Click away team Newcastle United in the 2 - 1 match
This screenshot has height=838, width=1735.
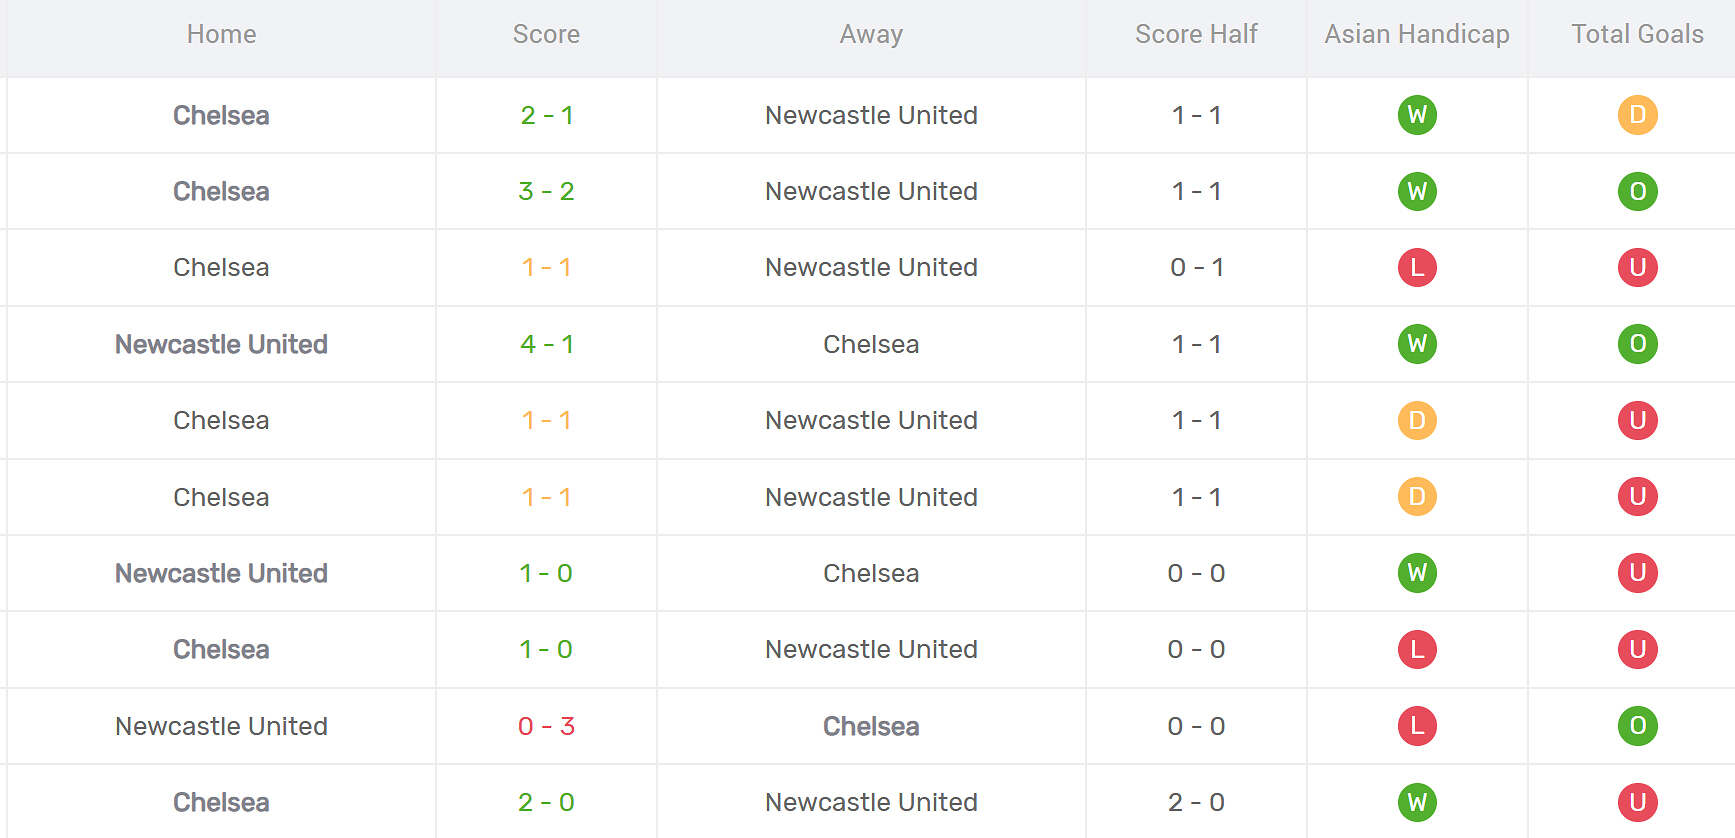871,115
